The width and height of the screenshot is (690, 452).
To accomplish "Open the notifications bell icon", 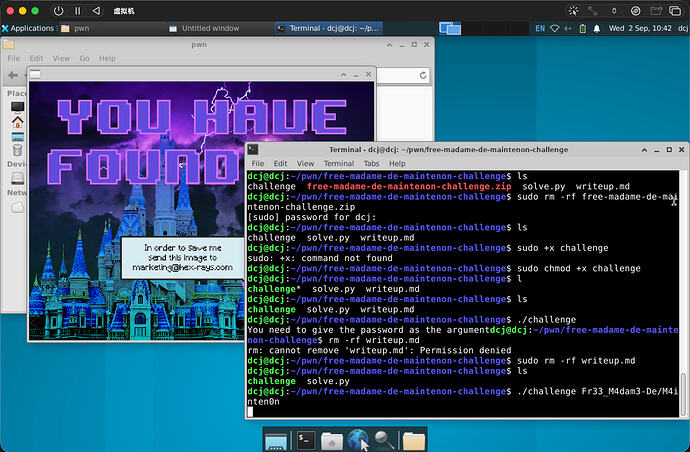I will [x=597, y=29].
